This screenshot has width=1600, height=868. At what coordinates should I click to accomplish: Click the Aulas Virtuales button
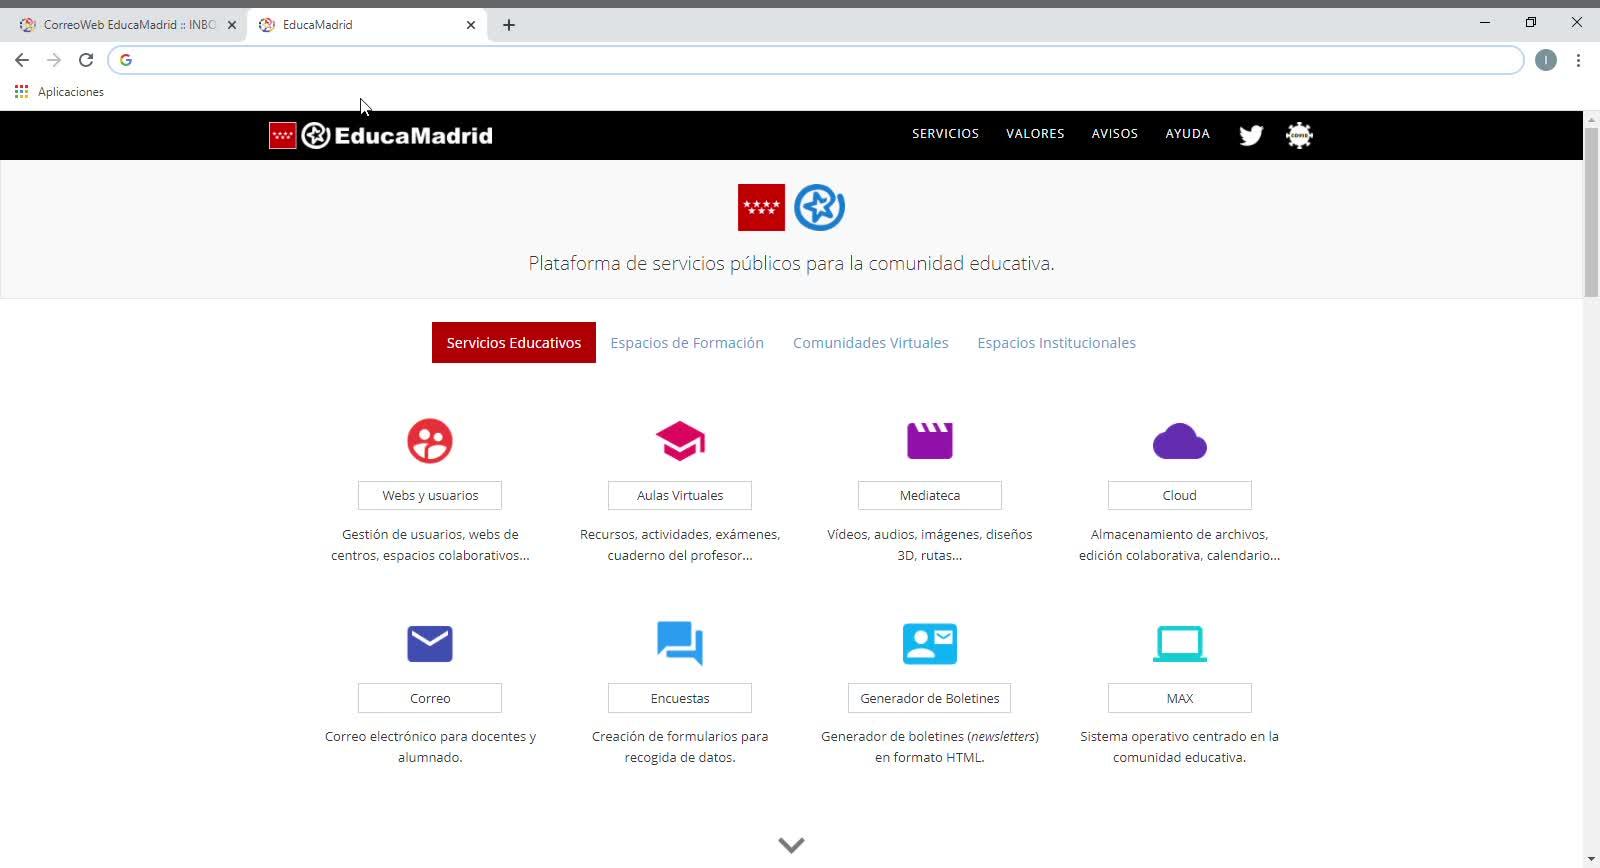point(680,495)
